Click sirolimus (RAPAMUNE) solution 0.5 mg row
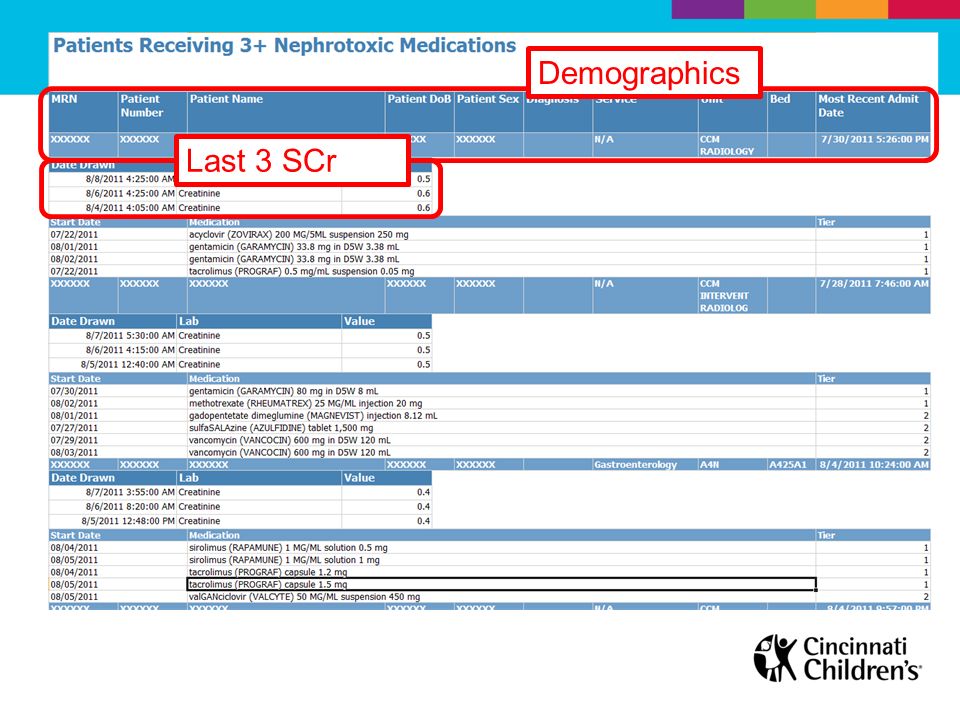Viewport: 960px width, 720px height. point(489,548)
